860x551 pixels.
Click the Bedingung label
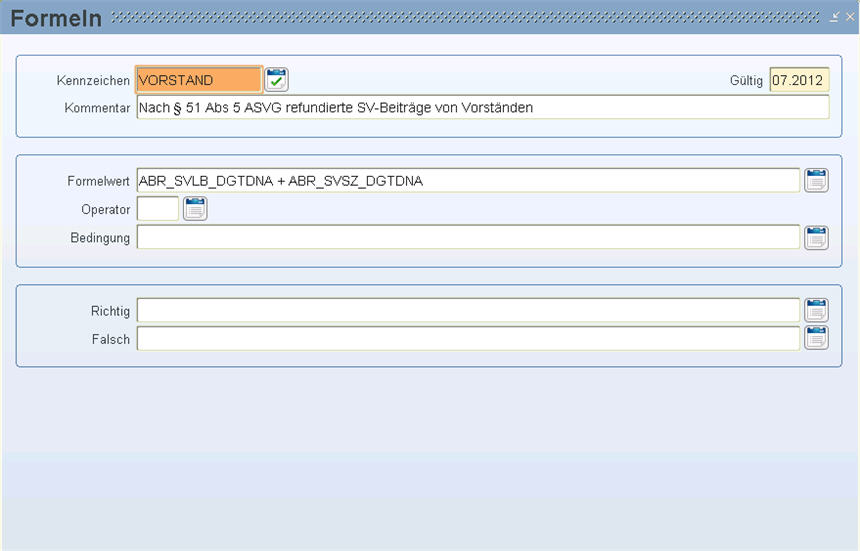point(100,238)
